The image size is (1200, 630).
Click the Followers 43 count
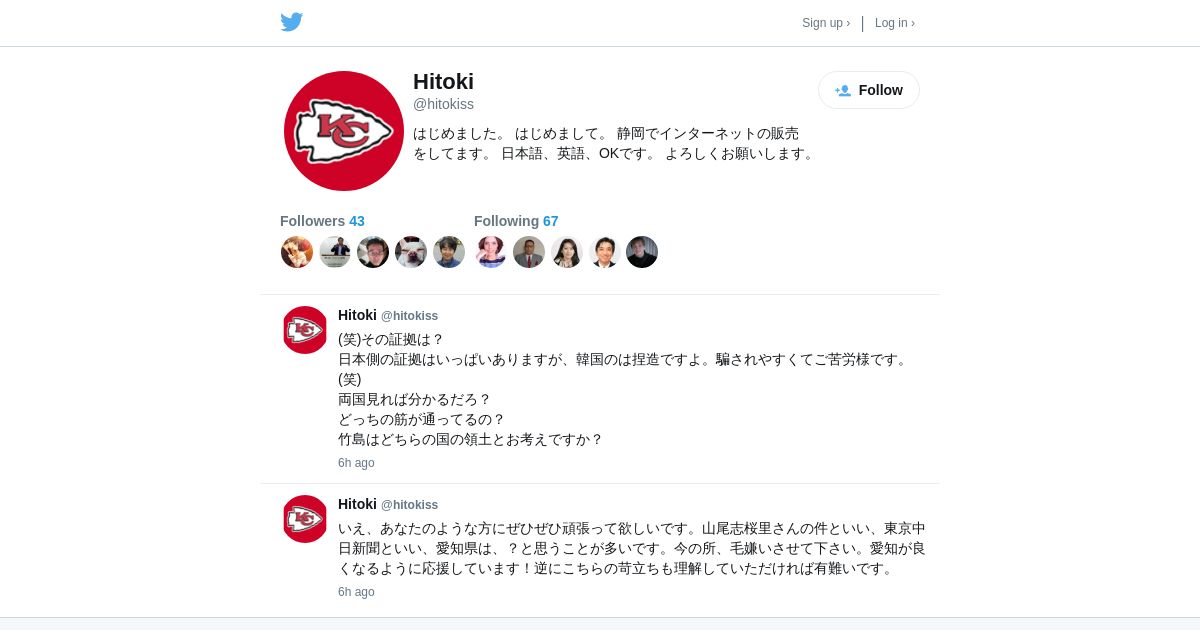[x=322, y=221]
